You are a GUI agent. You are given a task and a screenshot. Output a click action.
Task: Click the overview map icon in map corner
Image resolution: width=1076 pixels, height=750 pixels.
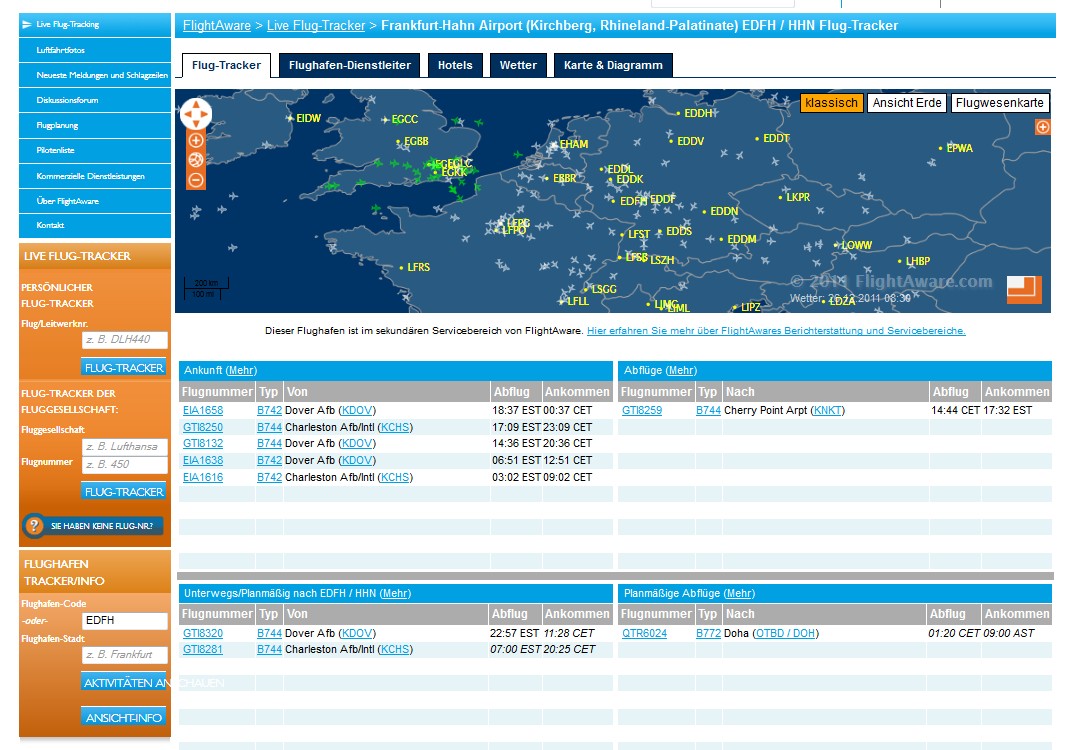(1024, 289)
